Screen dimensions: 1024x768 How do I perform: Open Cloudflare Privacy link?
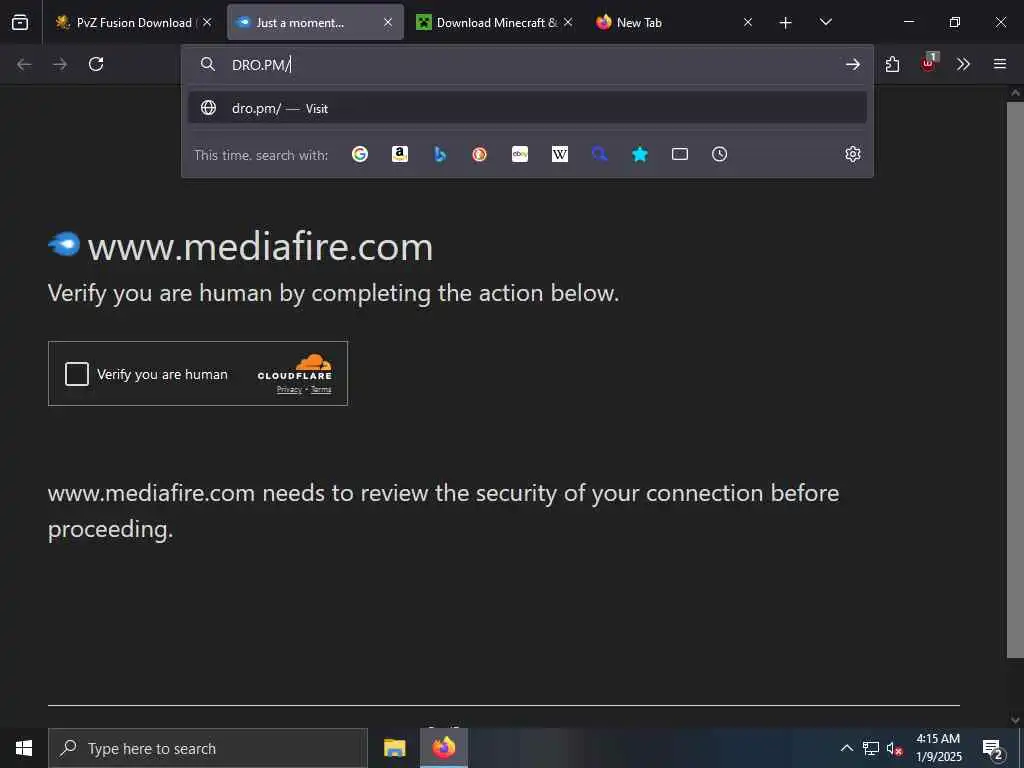(289, 390)
